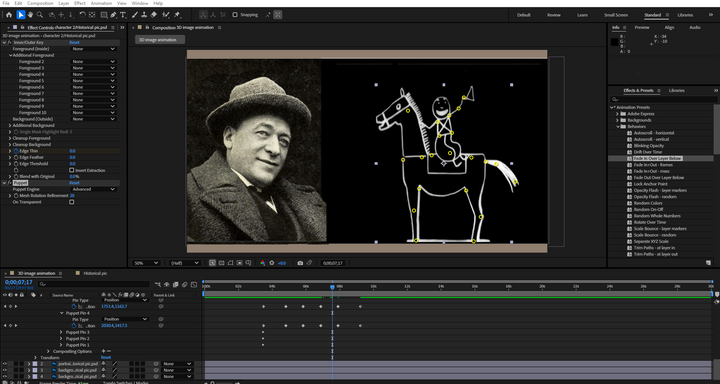Viewport: 720px width, 384px height.
Task: Switch to the Historical pic timeline tab
Action: pyautogui.click(x=95, y=273)
